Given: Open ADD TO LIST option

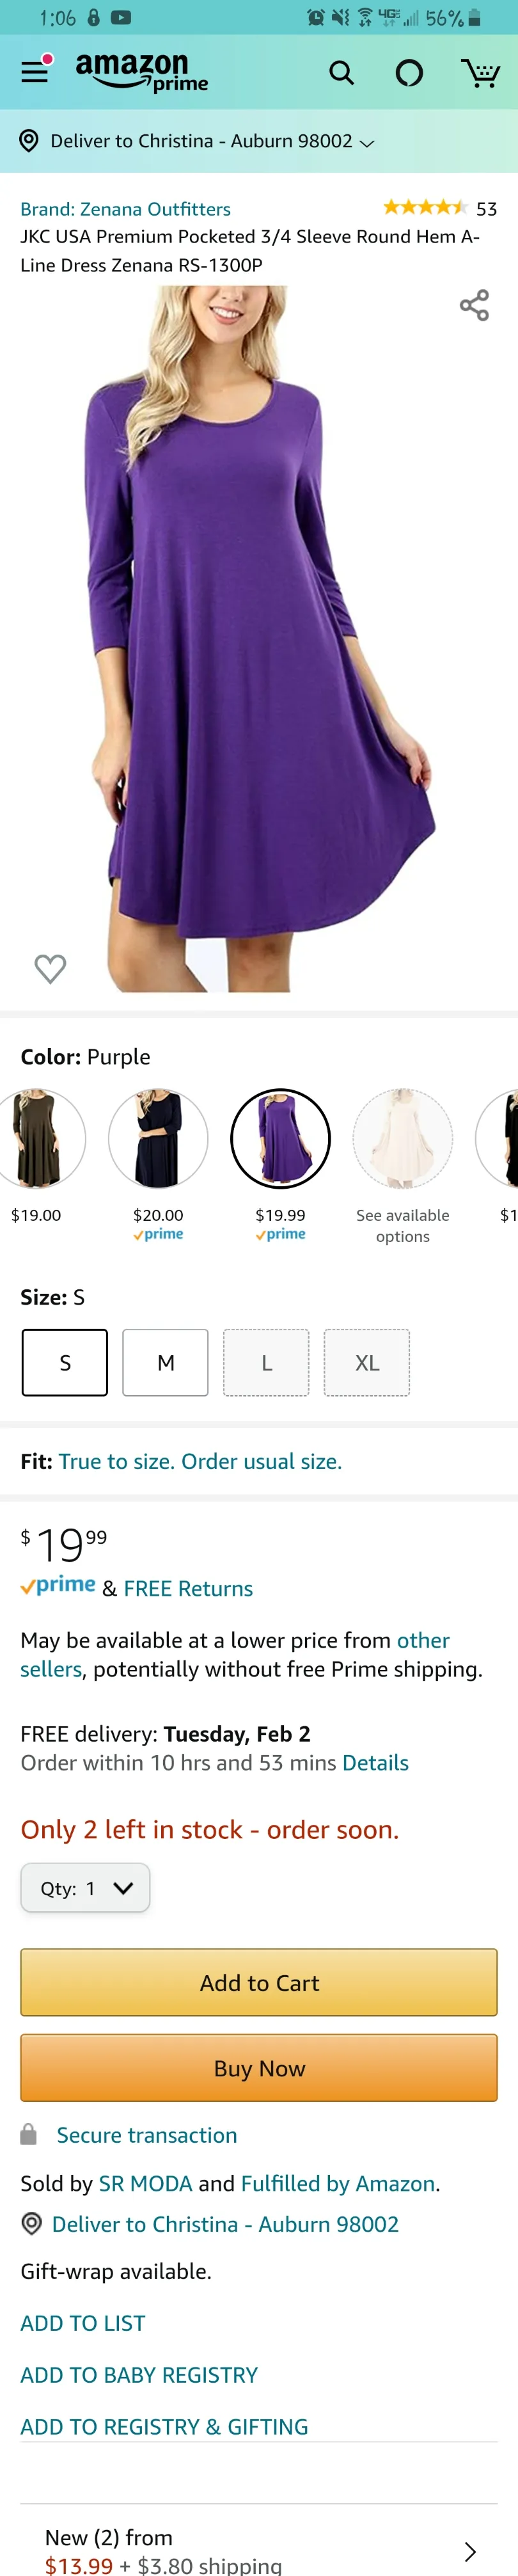Looking at the screenshot, I should tap(83, 2323).
